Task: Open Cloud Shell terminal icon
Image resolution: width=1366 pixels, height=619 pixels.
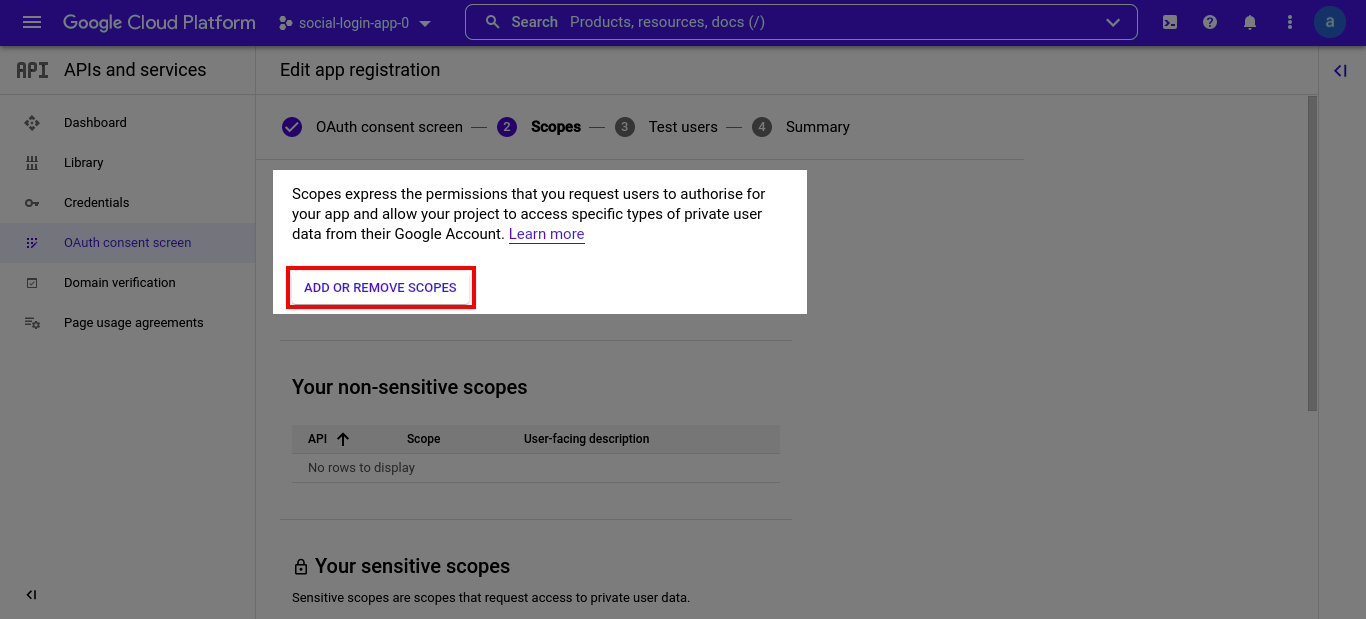Action: (x=1170, y=22)
